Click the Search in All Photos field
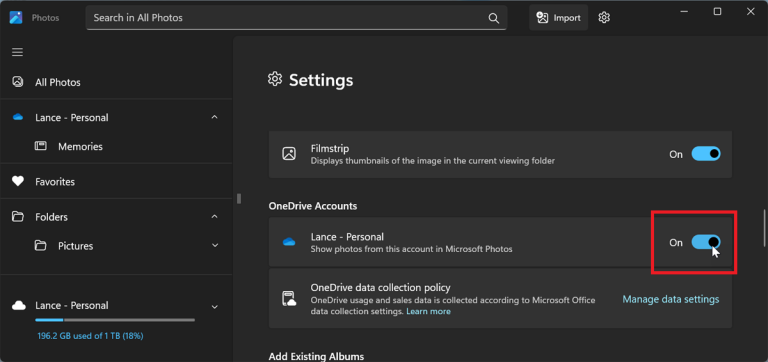This screenshot has width=768, height=362. (296, 18)
